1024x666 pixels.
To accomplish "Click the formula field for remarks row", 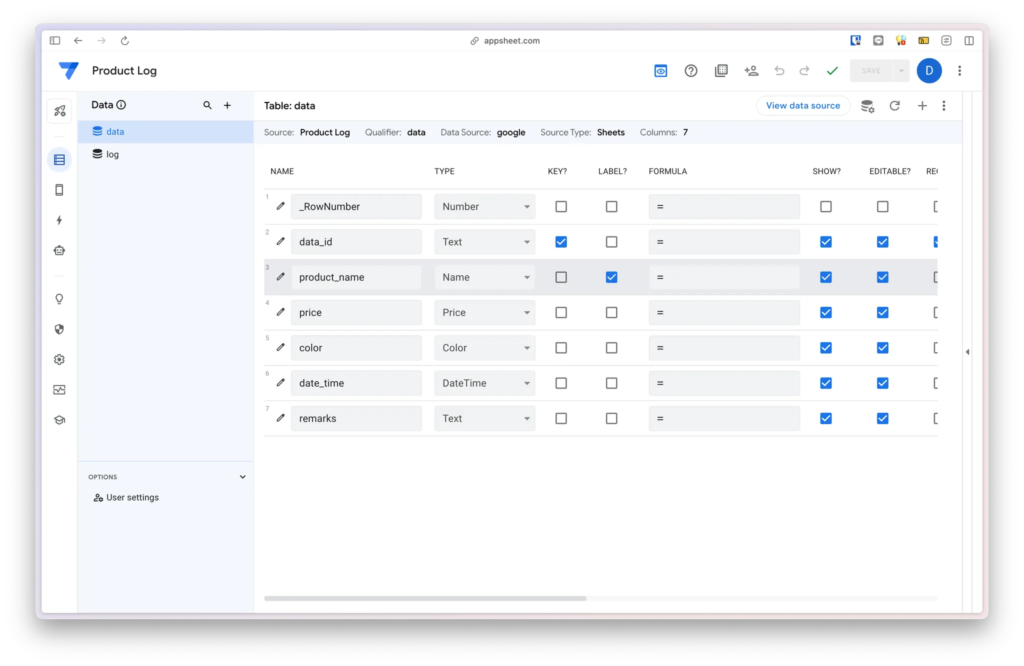I will [x=724, y=418].
